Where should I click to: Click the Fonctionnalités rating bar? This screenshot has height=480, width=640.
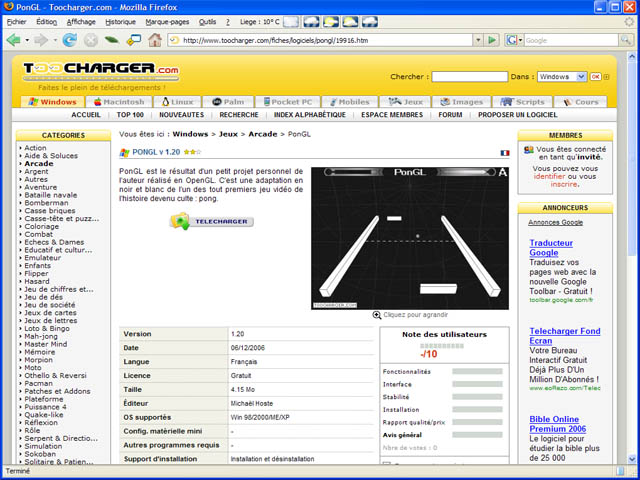click(x=477, y=371)
